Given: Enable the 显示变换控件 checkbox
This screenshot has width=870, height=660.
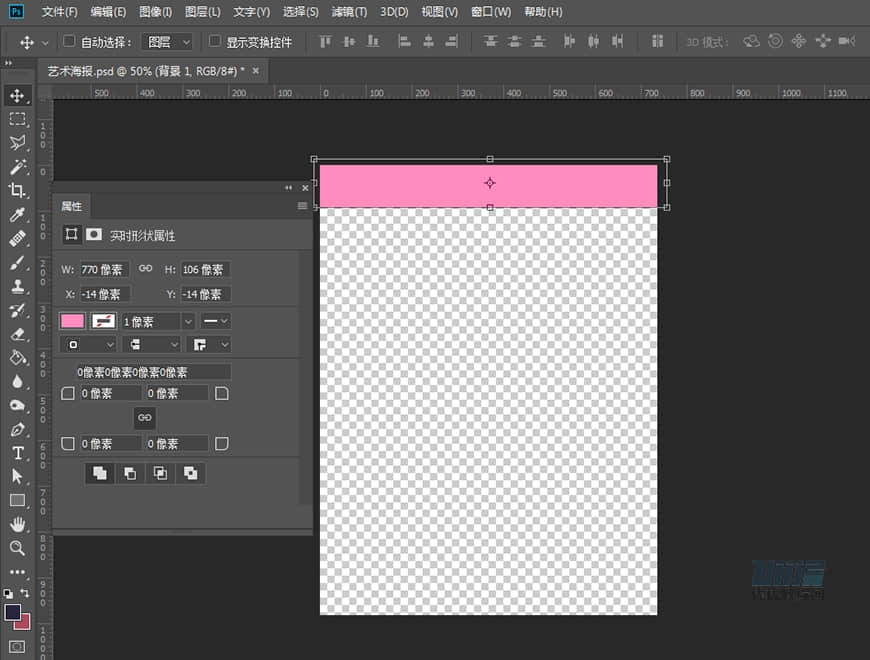Looking at the screenshot, I should point(214,40).
